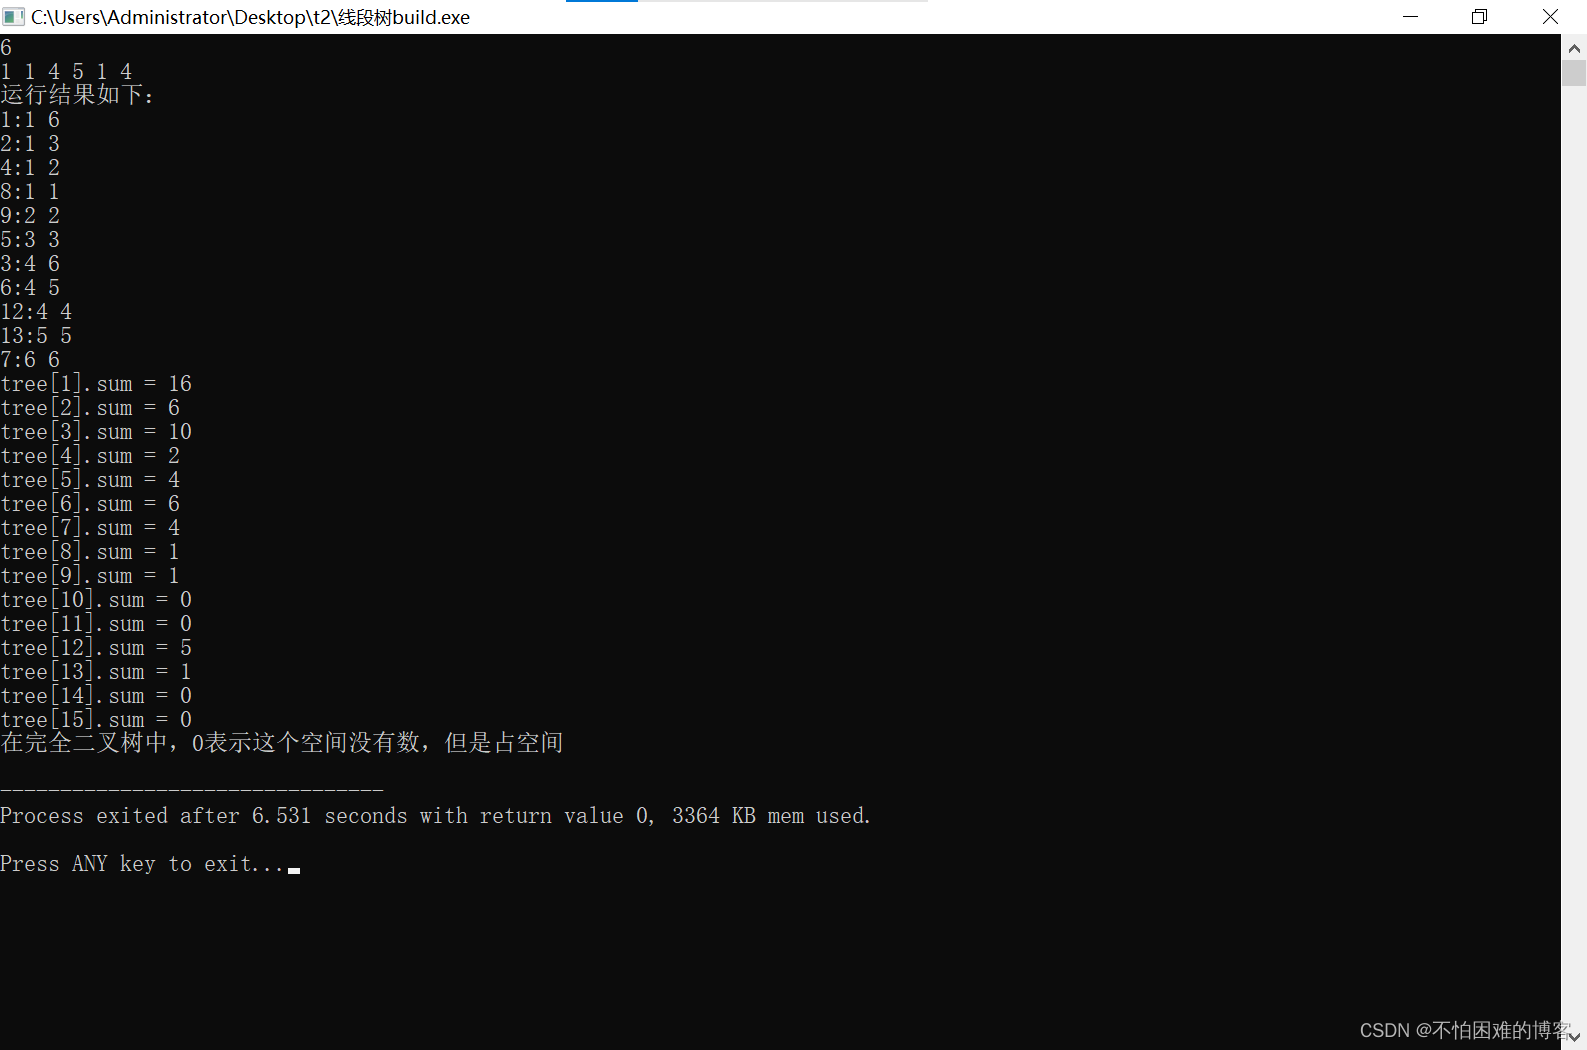Screen dimensions: 1587x1050
Task: Click the 'Process exited after 6.531 seconds' line
Action: pyautogui.click(x=436, y=815)
